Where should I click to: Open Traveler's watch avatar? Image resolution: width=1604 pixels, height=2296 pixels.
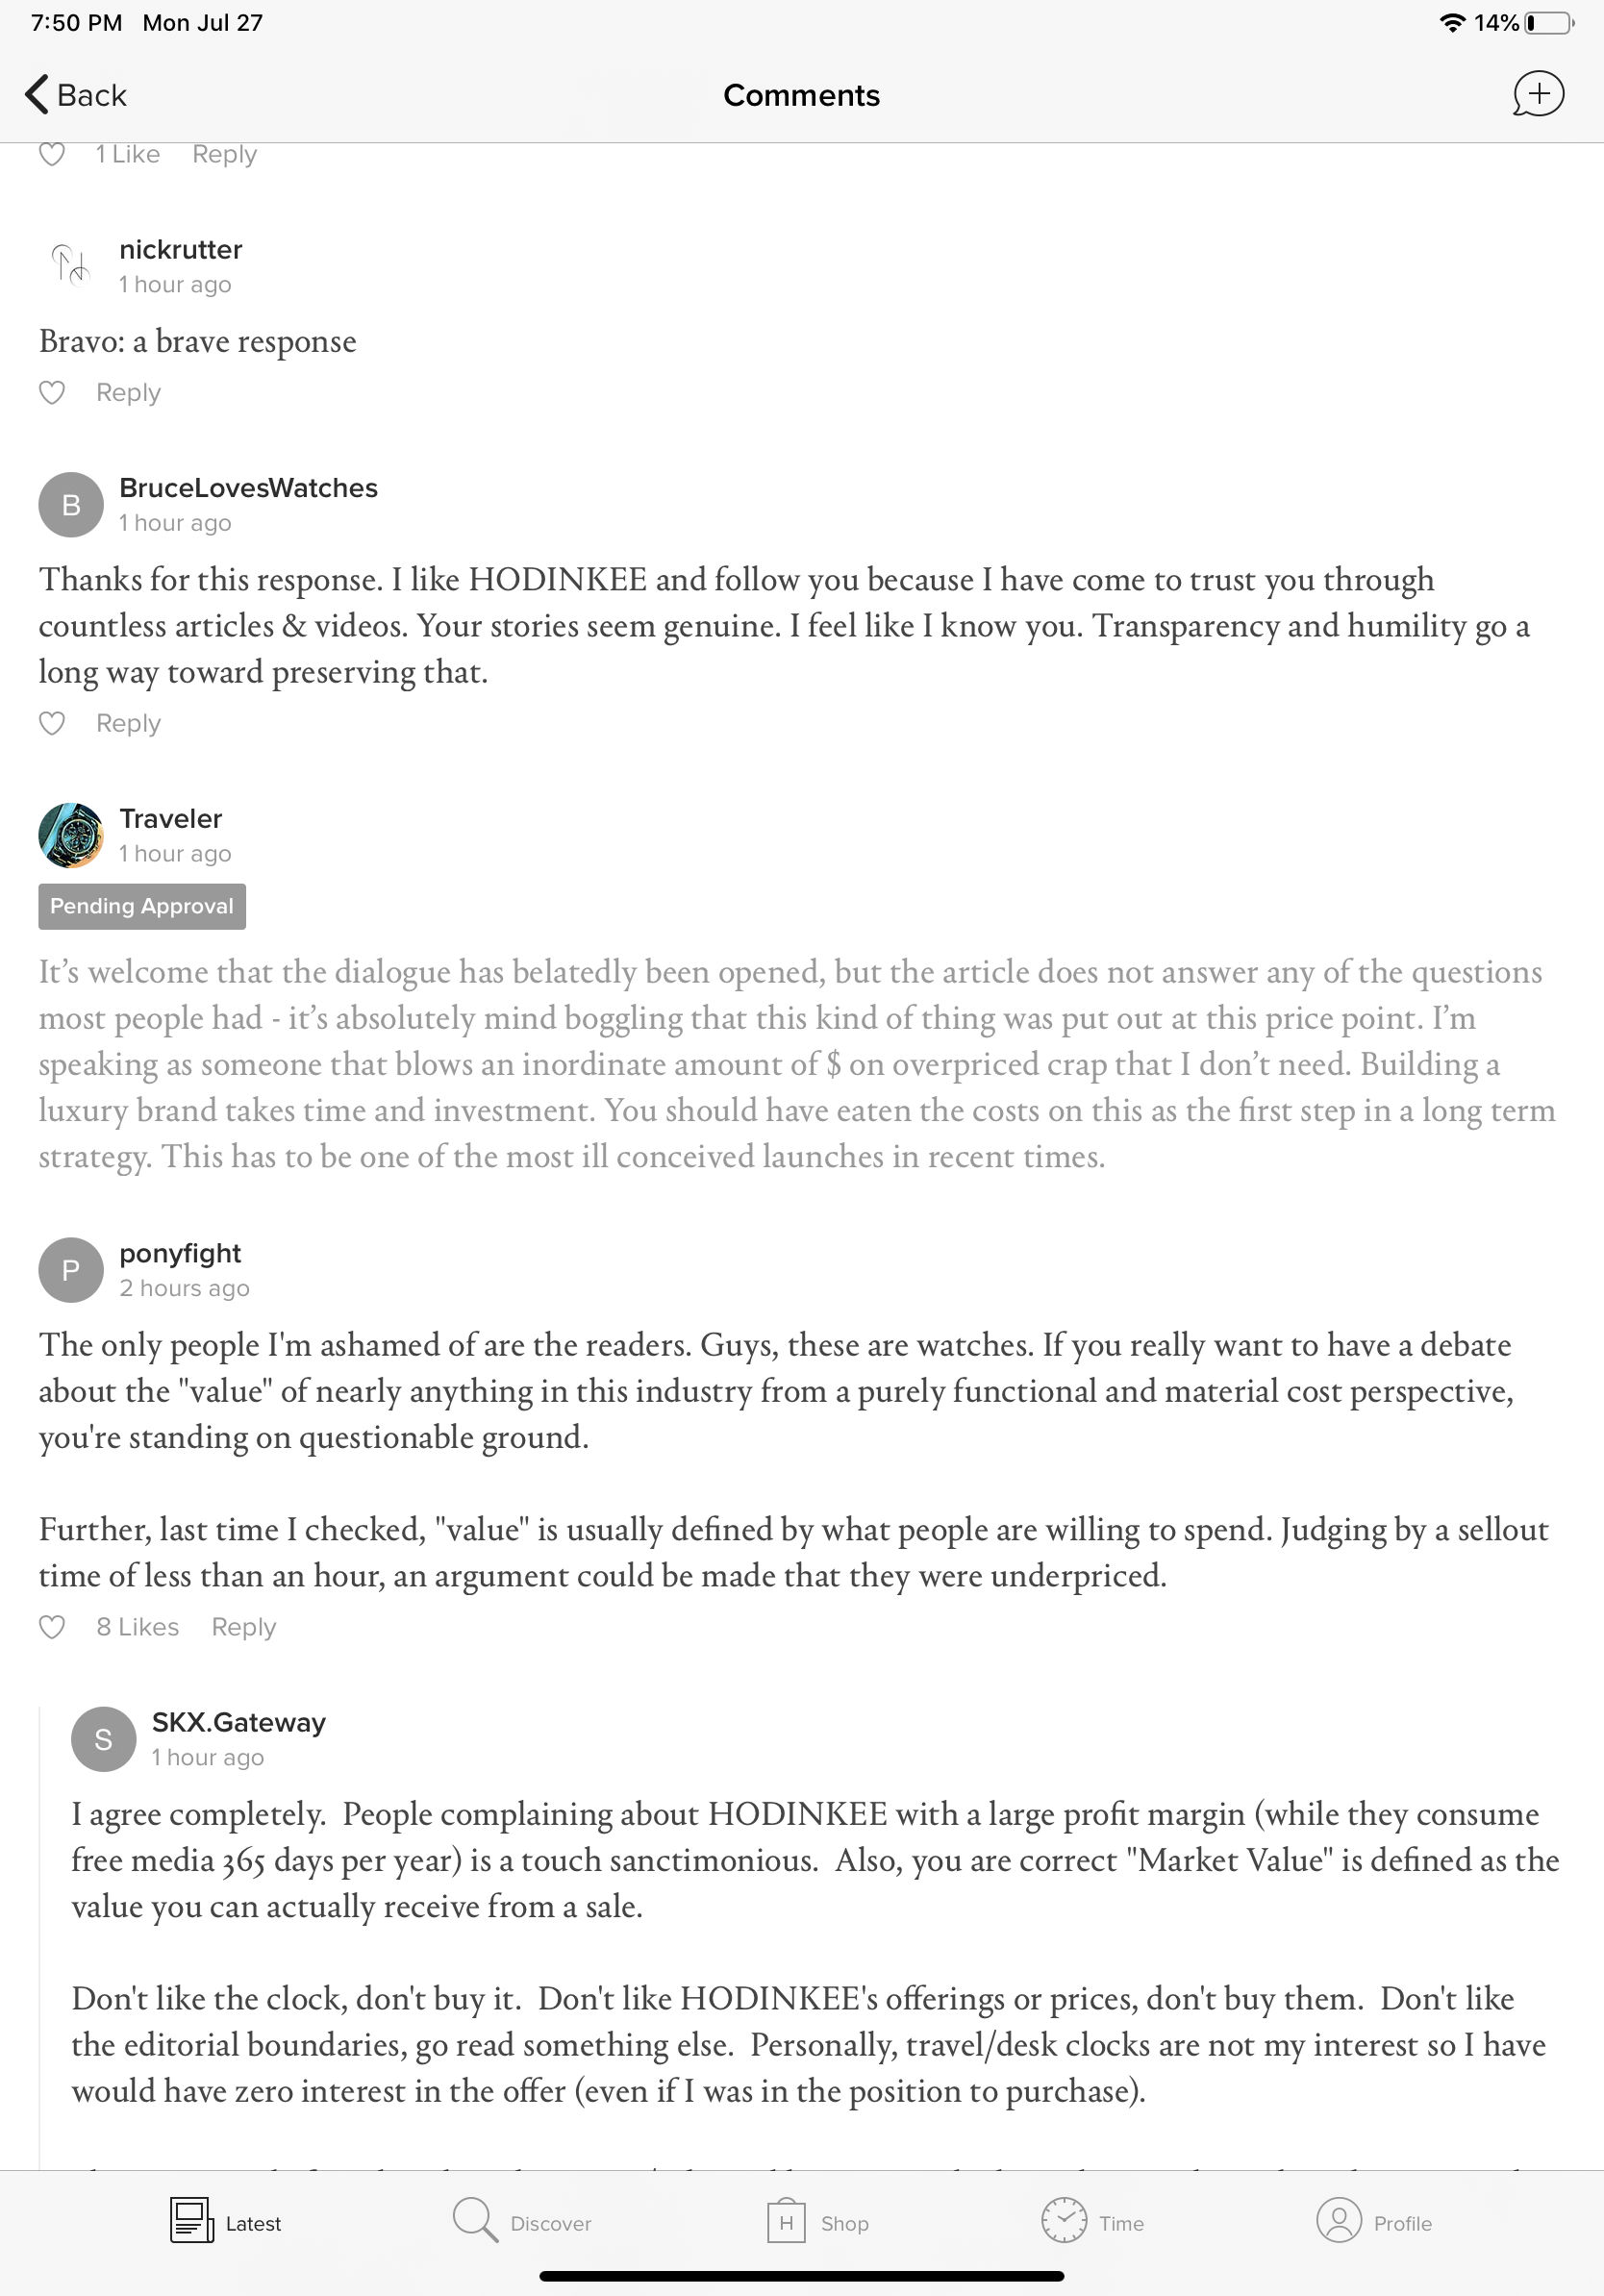click(71, 835)
